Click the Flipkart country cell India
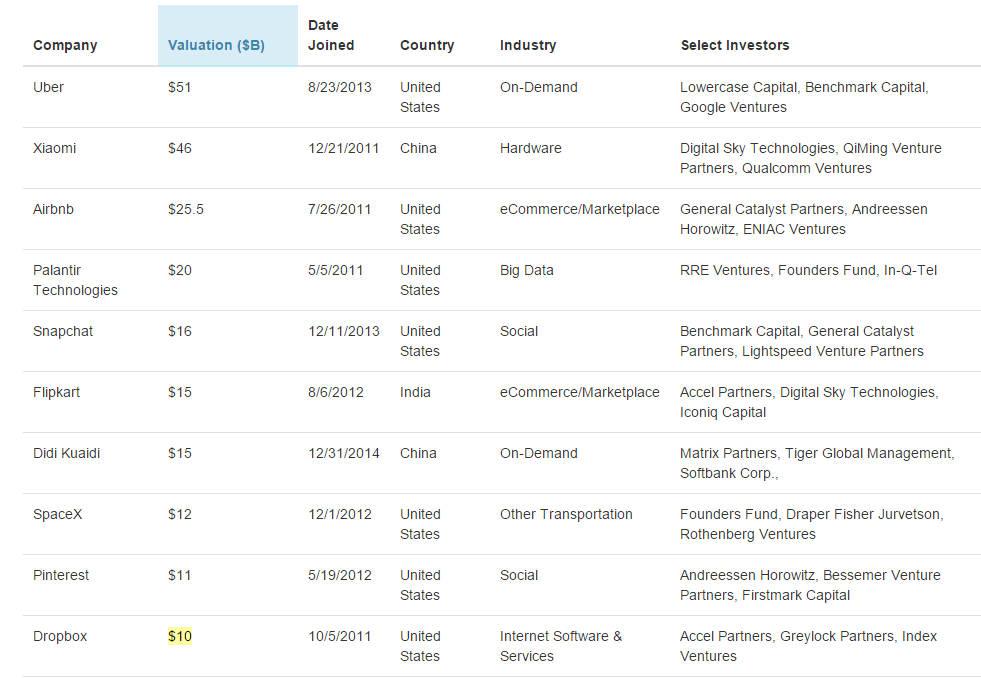Viewport: 981px width, 678px height. [x=415, y=392]
